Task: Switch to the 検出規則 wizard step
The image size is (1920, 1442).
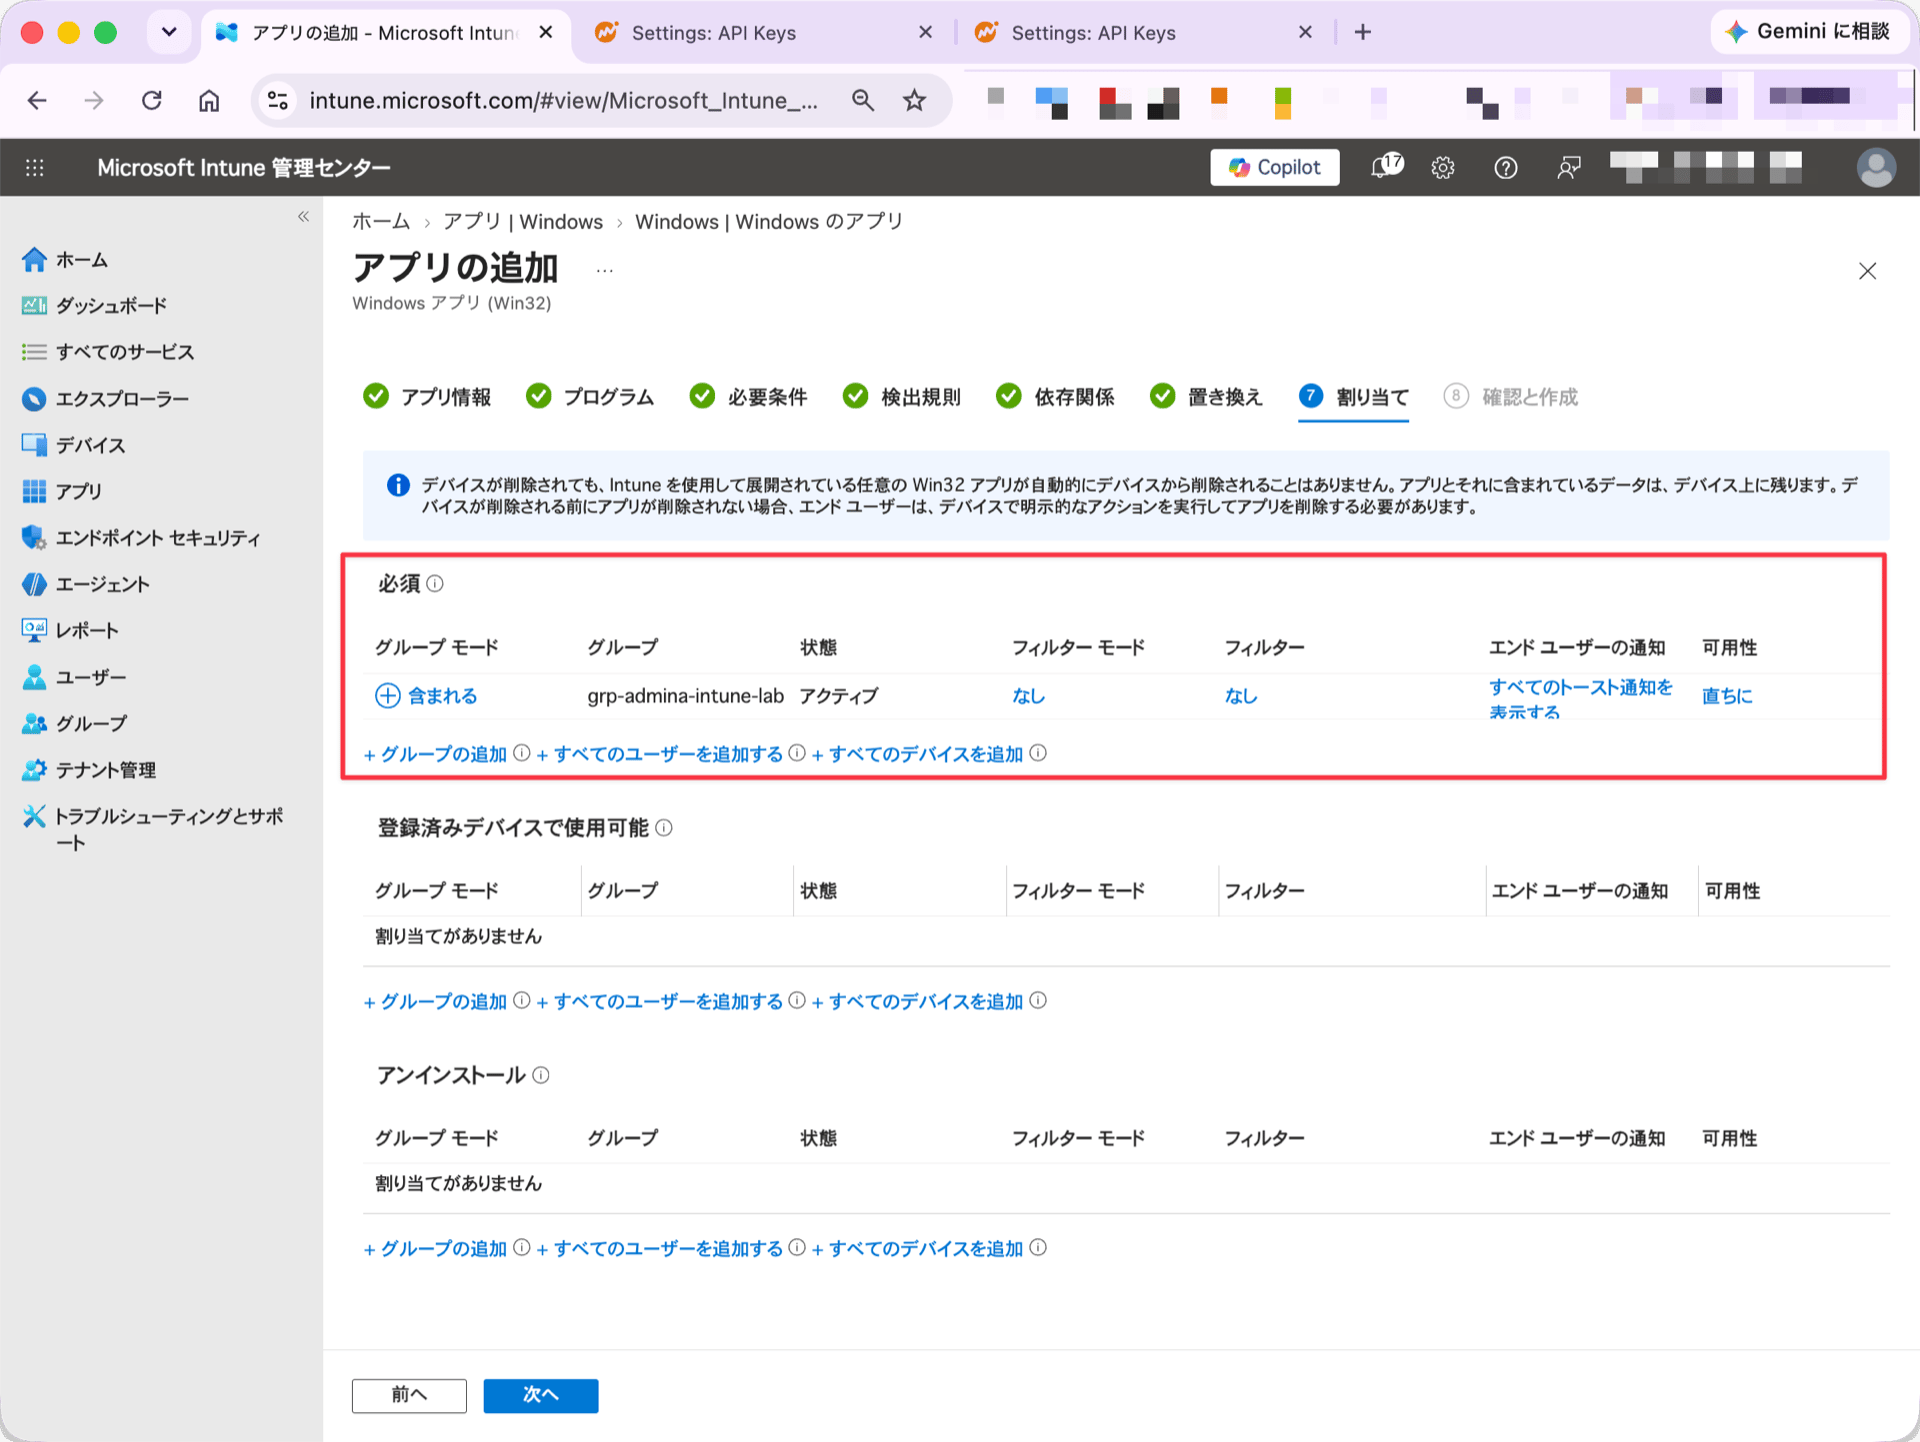Action: (902, 397)
